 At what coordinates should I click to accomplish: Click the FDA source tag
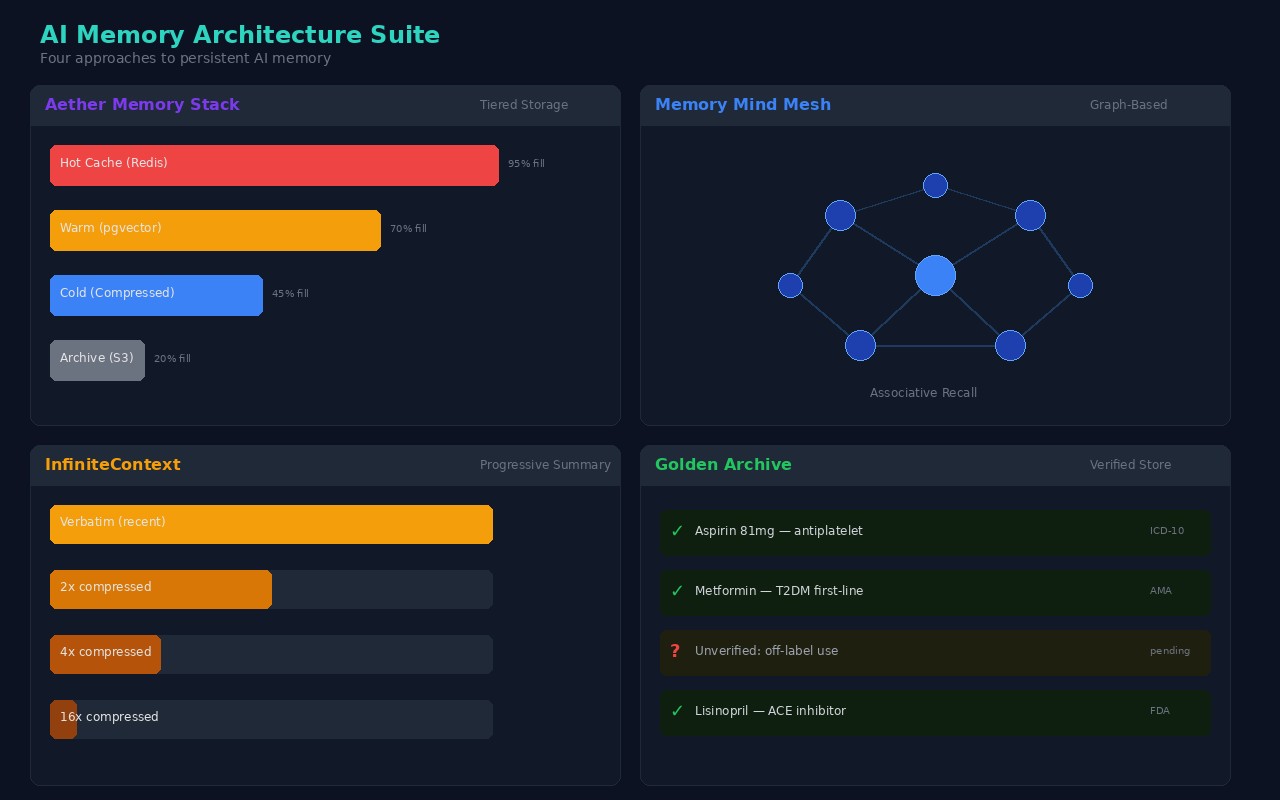1160,711
